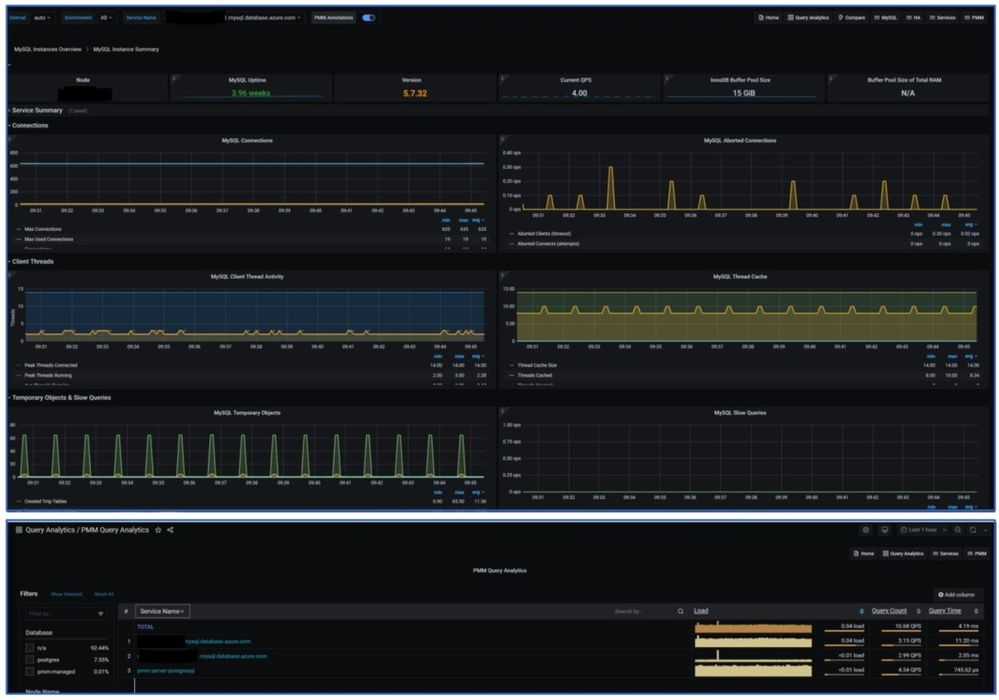Open the MySQL menu in top nav

[886, 18]
